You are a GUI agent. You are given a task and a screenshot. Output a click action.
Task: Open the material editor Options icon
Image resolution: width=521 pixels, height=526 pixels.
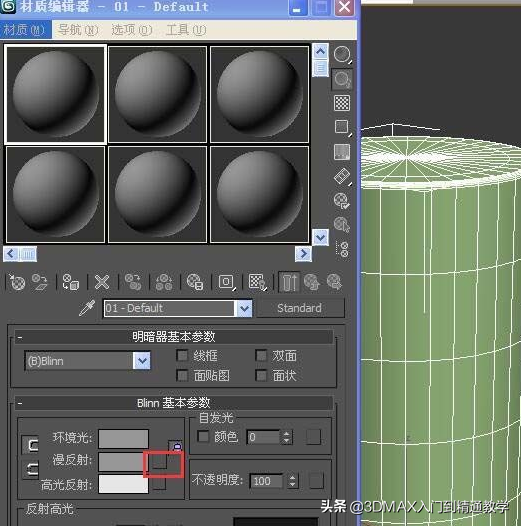(342, 200)
